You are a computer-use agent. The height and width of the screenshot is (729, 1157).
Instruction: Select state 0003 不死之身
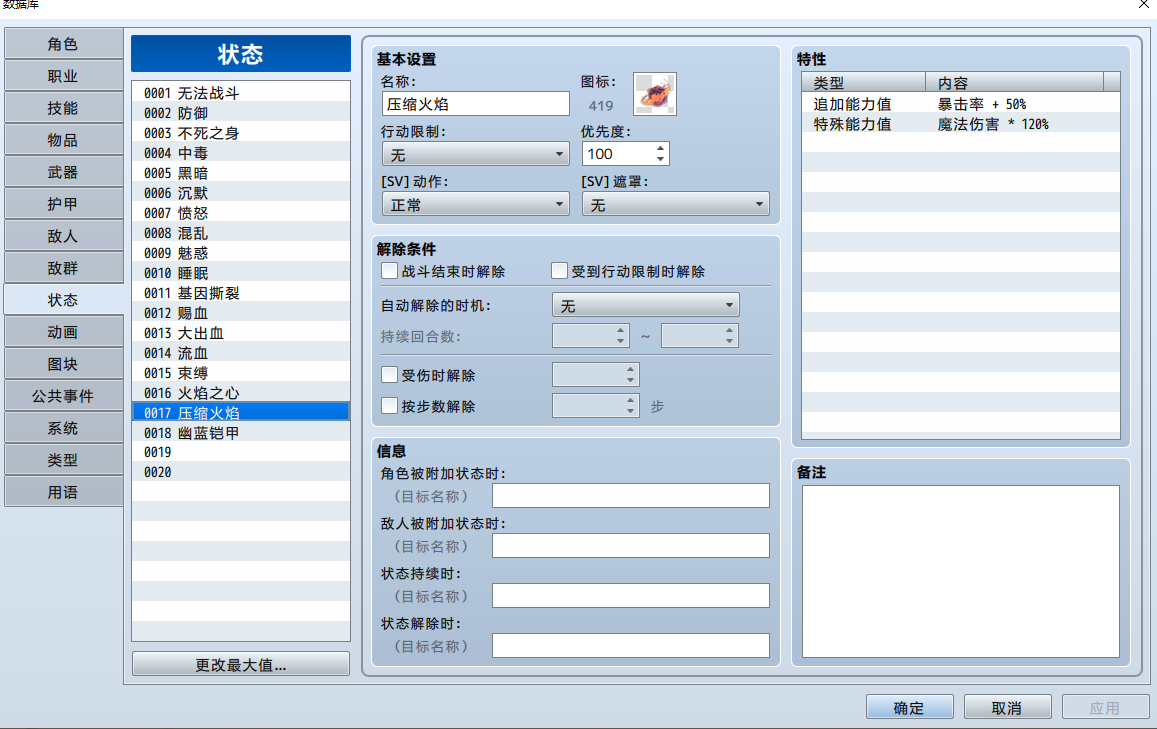click(241, 132)
